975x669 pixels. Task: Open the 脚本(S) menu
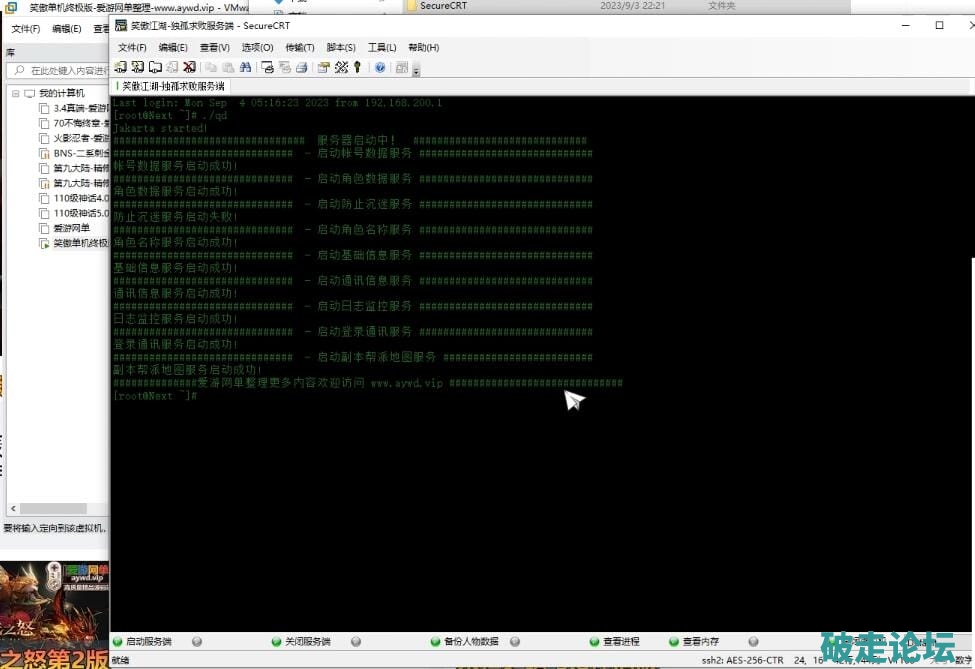(341, 47)
